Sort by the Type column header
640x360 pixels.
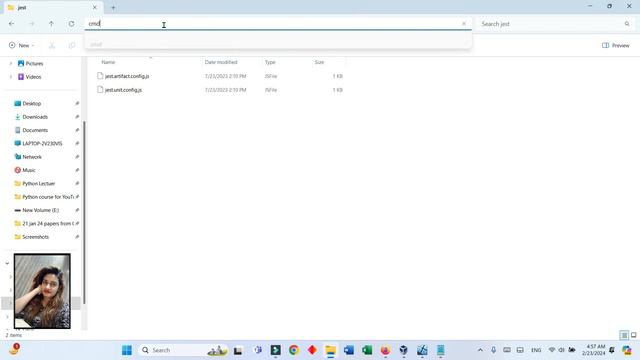tap(270, 62)
